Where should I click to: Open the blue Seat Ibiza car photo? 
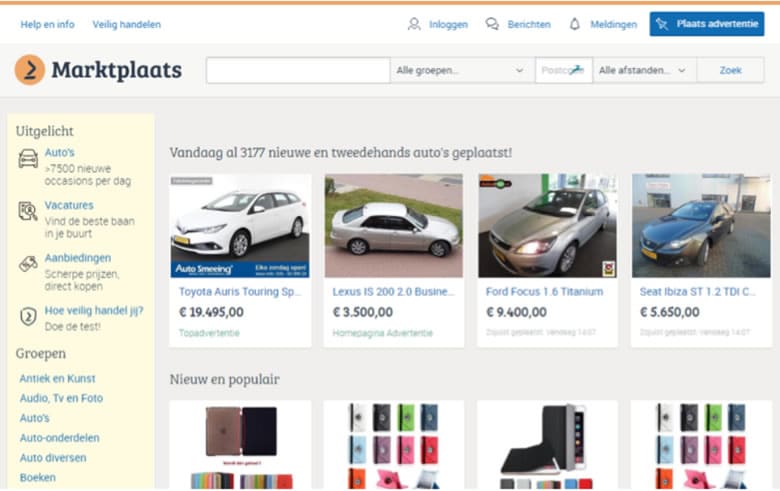coord(701,225)
